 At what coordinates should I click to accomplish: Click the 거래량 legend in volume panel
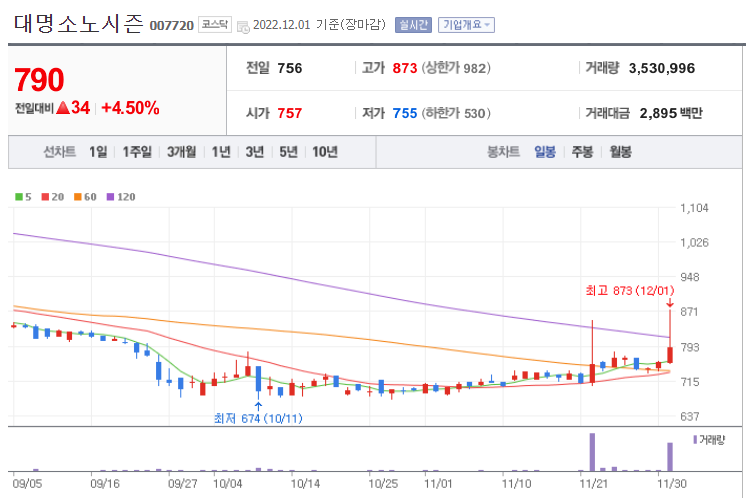[x=709, y=440]
